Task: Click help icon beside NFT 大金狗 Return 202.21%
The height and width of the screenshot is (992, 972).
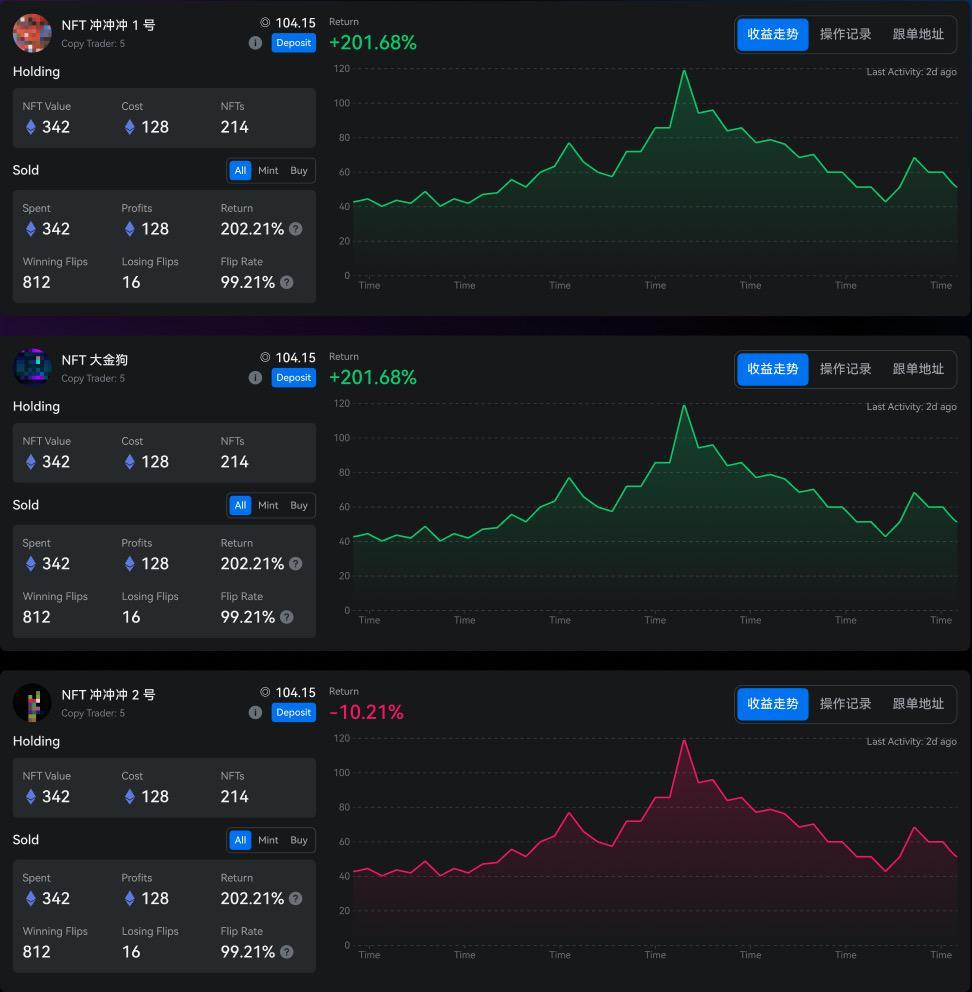Action: pyautogui.click(x=295, y=564)
